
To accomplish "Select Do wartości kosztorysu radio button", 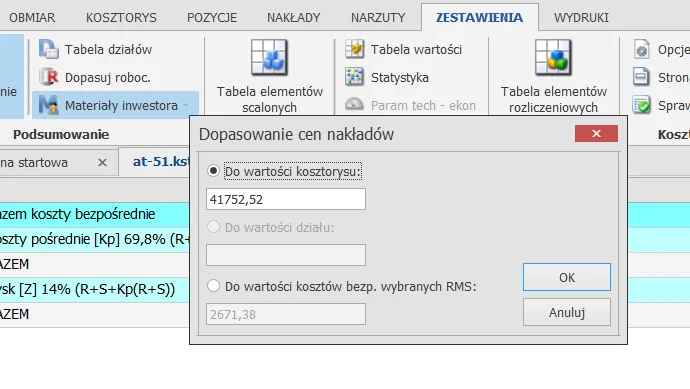I will tap(213, 171).
